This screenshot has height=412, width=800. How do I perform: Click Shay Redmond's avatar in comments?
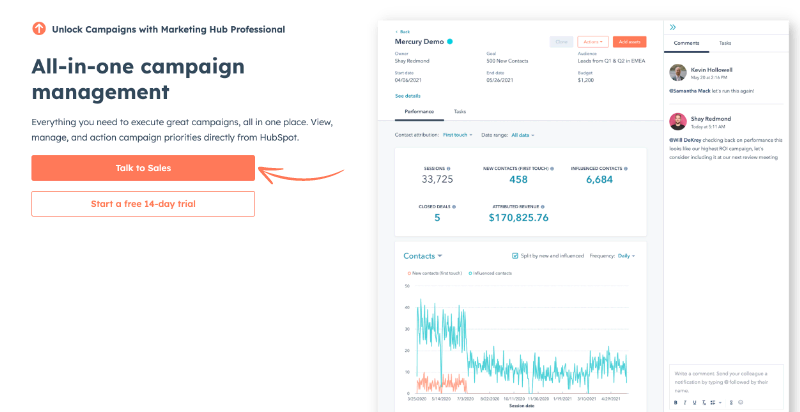[677, 121]
